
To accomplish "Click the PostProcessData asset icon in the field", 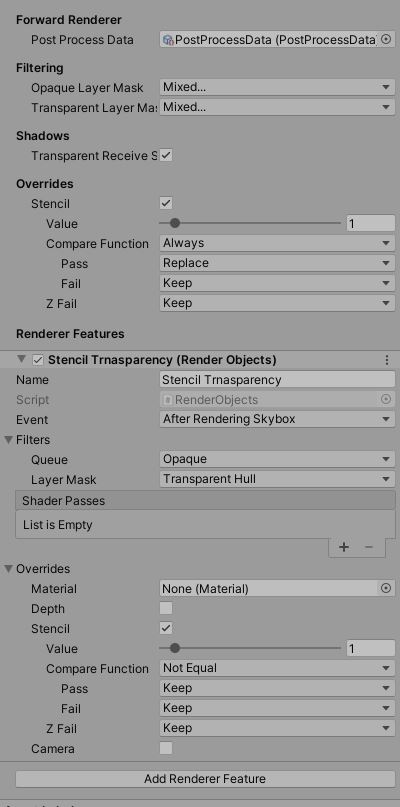I will [168, 40].
